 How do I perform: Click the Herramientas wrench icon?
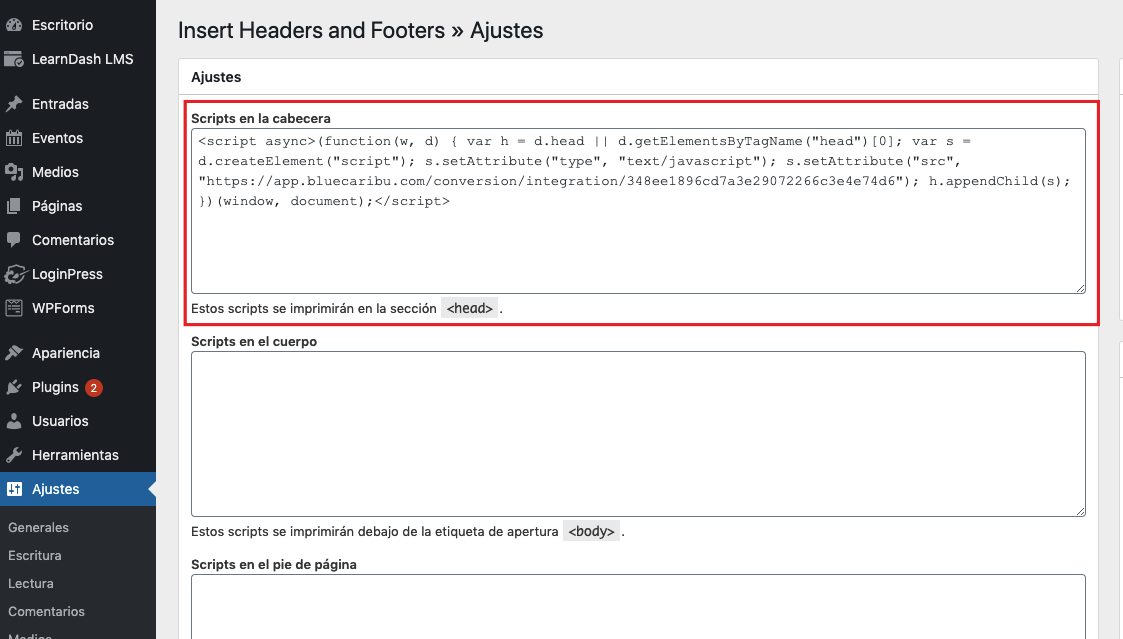coord(14,456)
